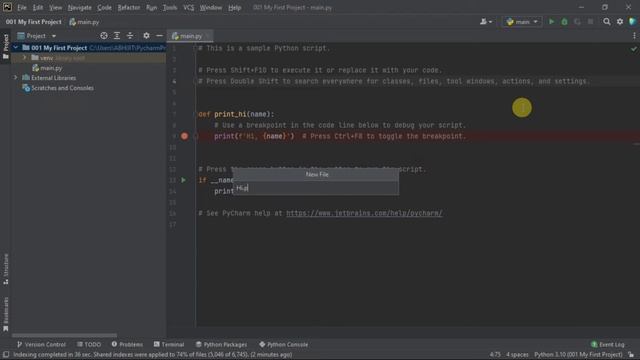
Task: Click the main.py breadcrumb in navigation bar
Action: (x=84, y=22)
